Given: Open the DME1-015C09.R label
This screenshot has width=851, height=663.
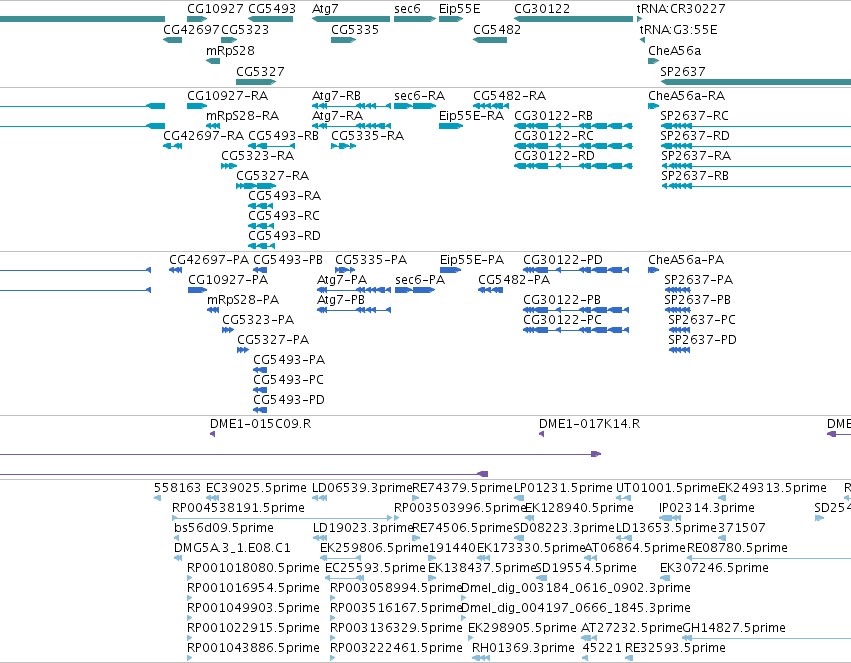Looking at the screenshot, I should (x=261, y=425).
